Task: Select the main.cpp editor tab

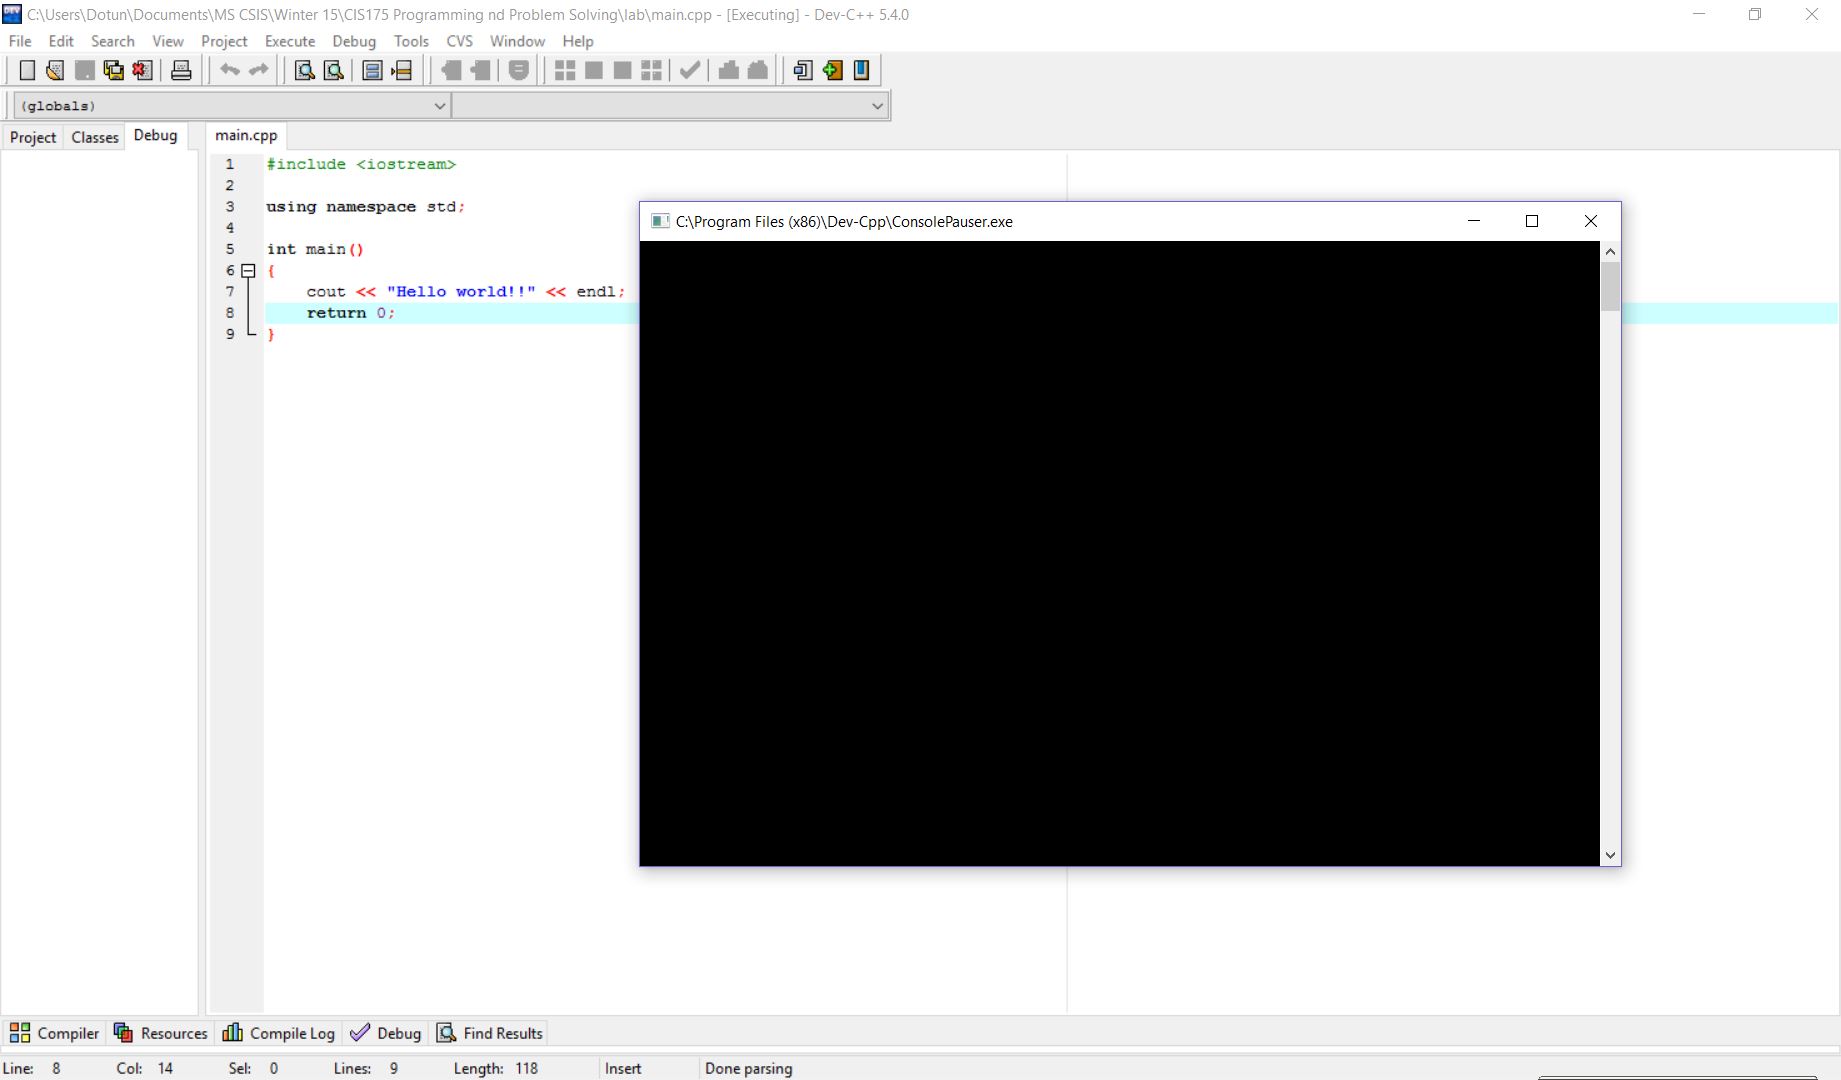Action: point(246,135)
